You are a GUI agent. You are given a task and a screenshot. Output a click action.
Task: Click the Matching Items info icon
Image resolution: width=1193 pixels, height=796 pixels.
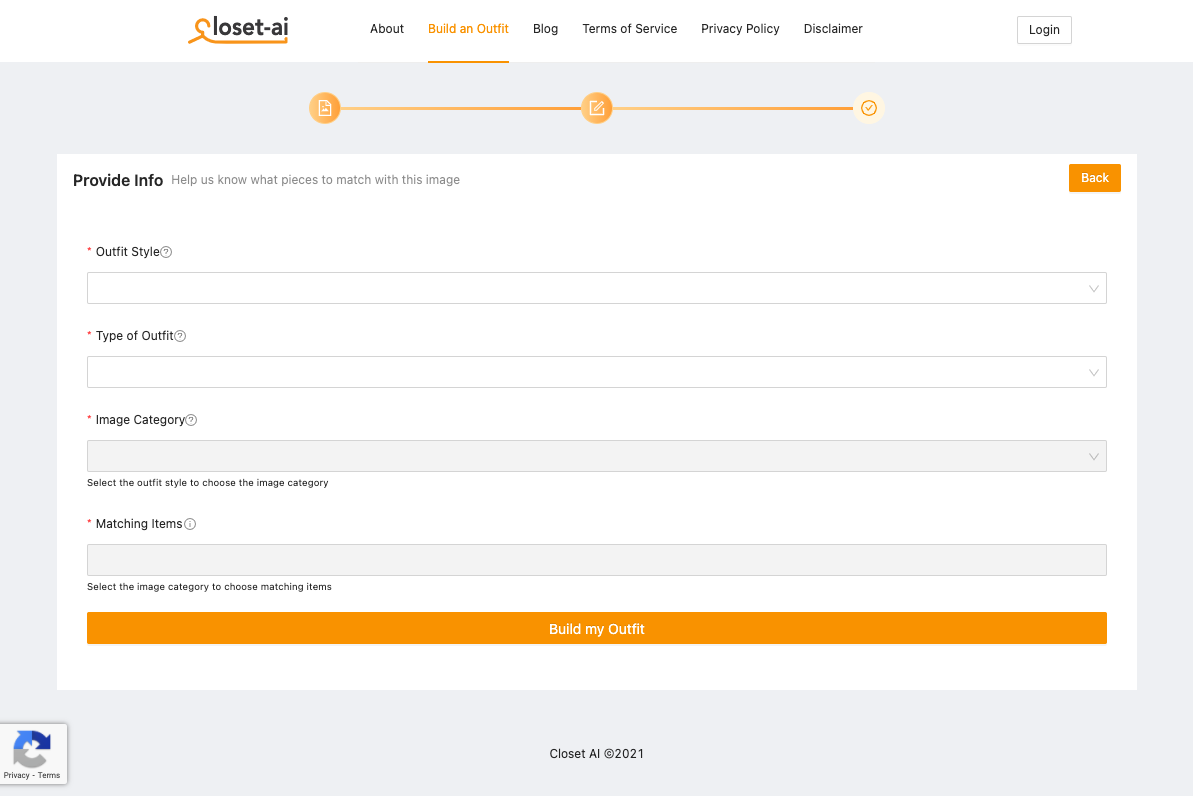[x=190, y=524]
